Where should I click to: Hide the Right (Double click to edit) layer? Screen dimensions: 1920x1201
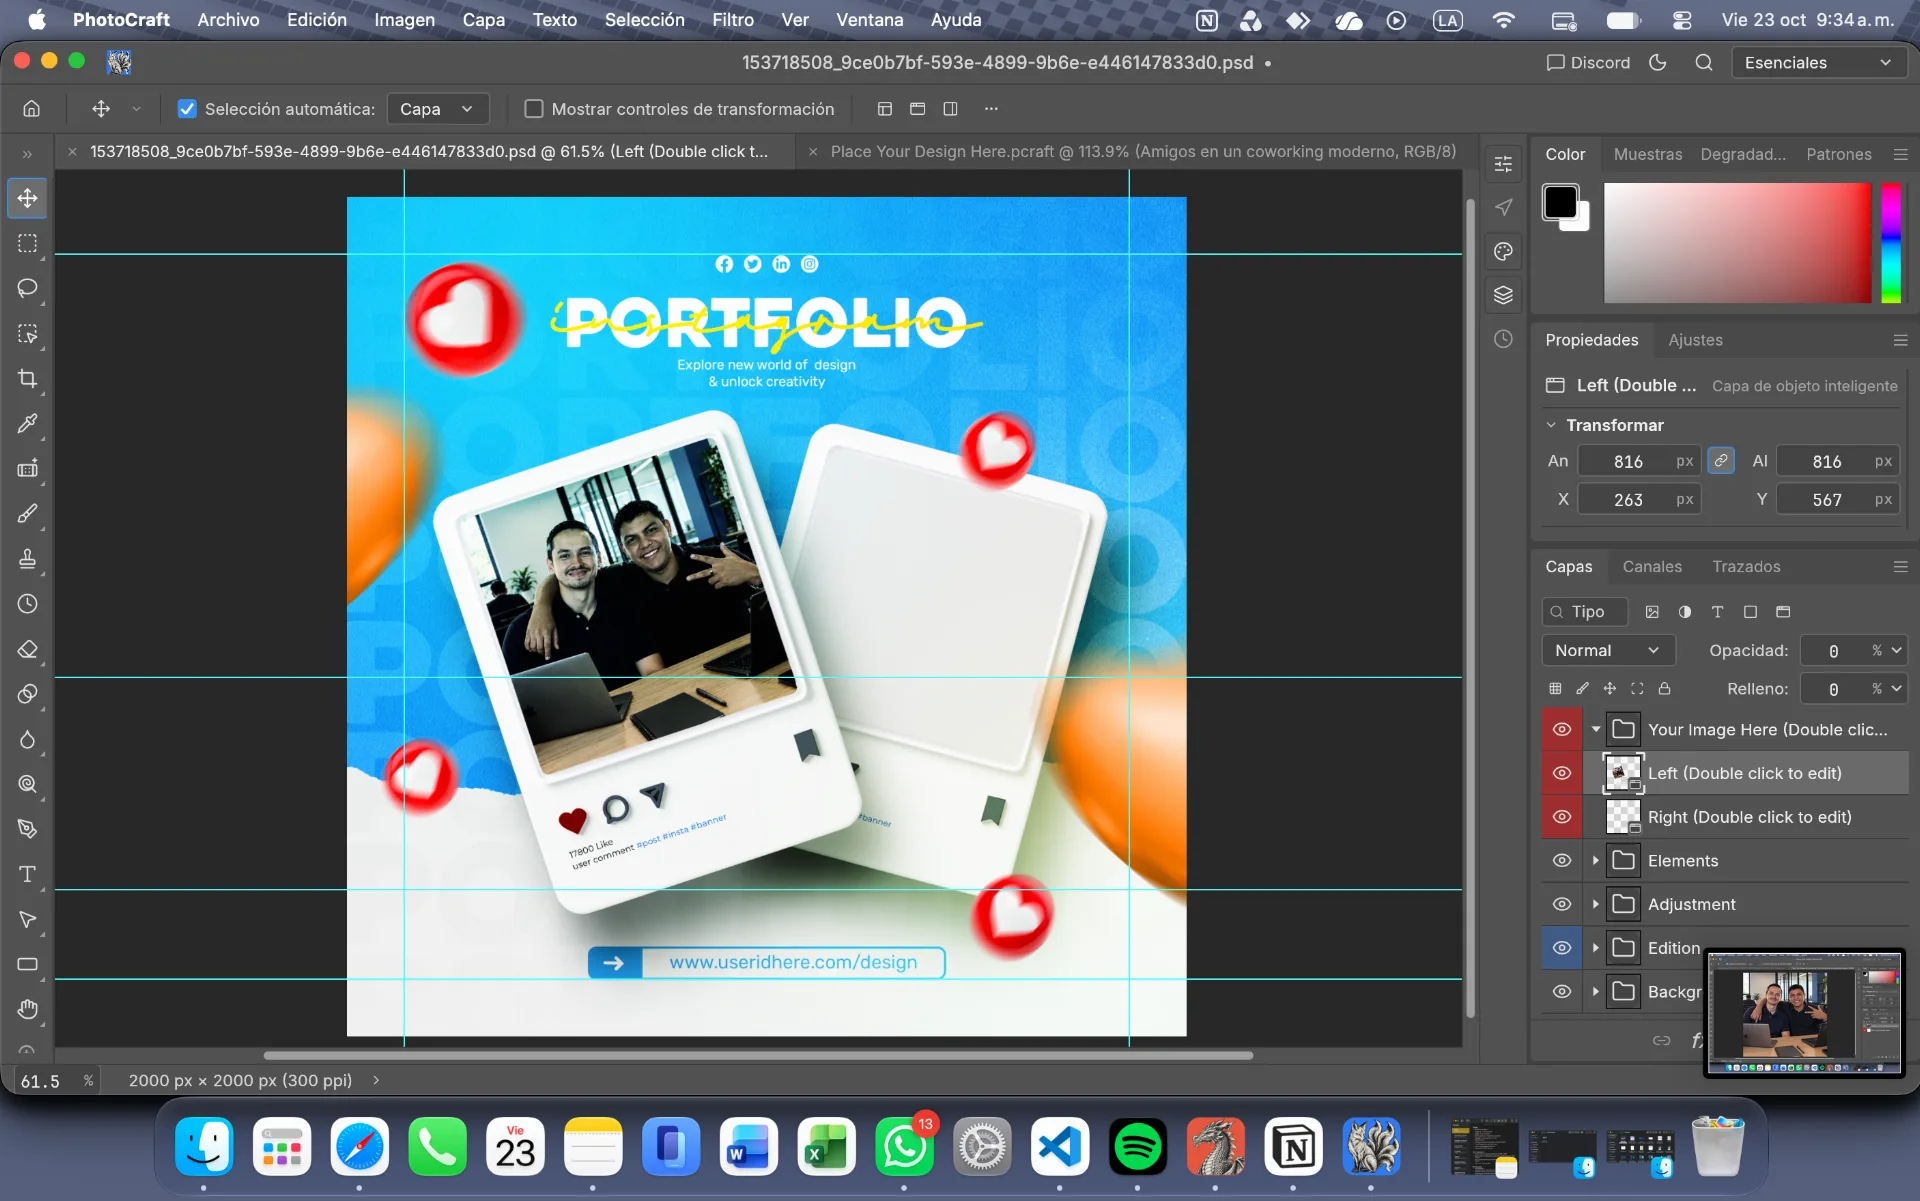coord(1562,817)
